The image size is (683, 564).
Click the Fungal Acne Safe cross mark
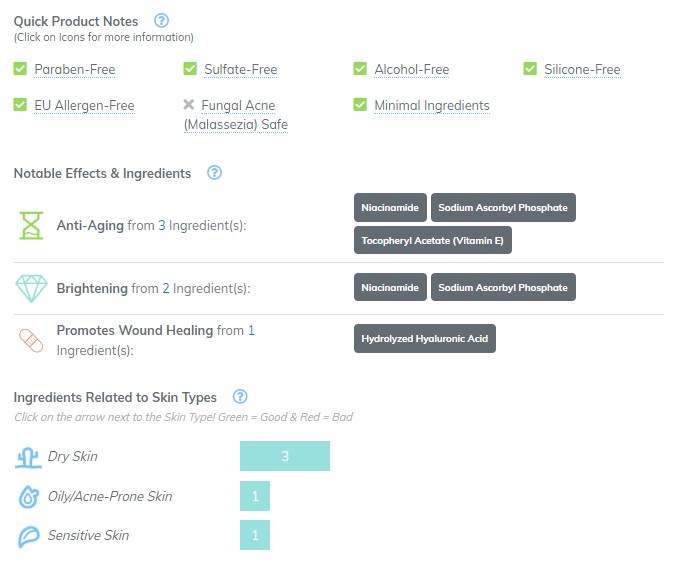tap(189, 104)
